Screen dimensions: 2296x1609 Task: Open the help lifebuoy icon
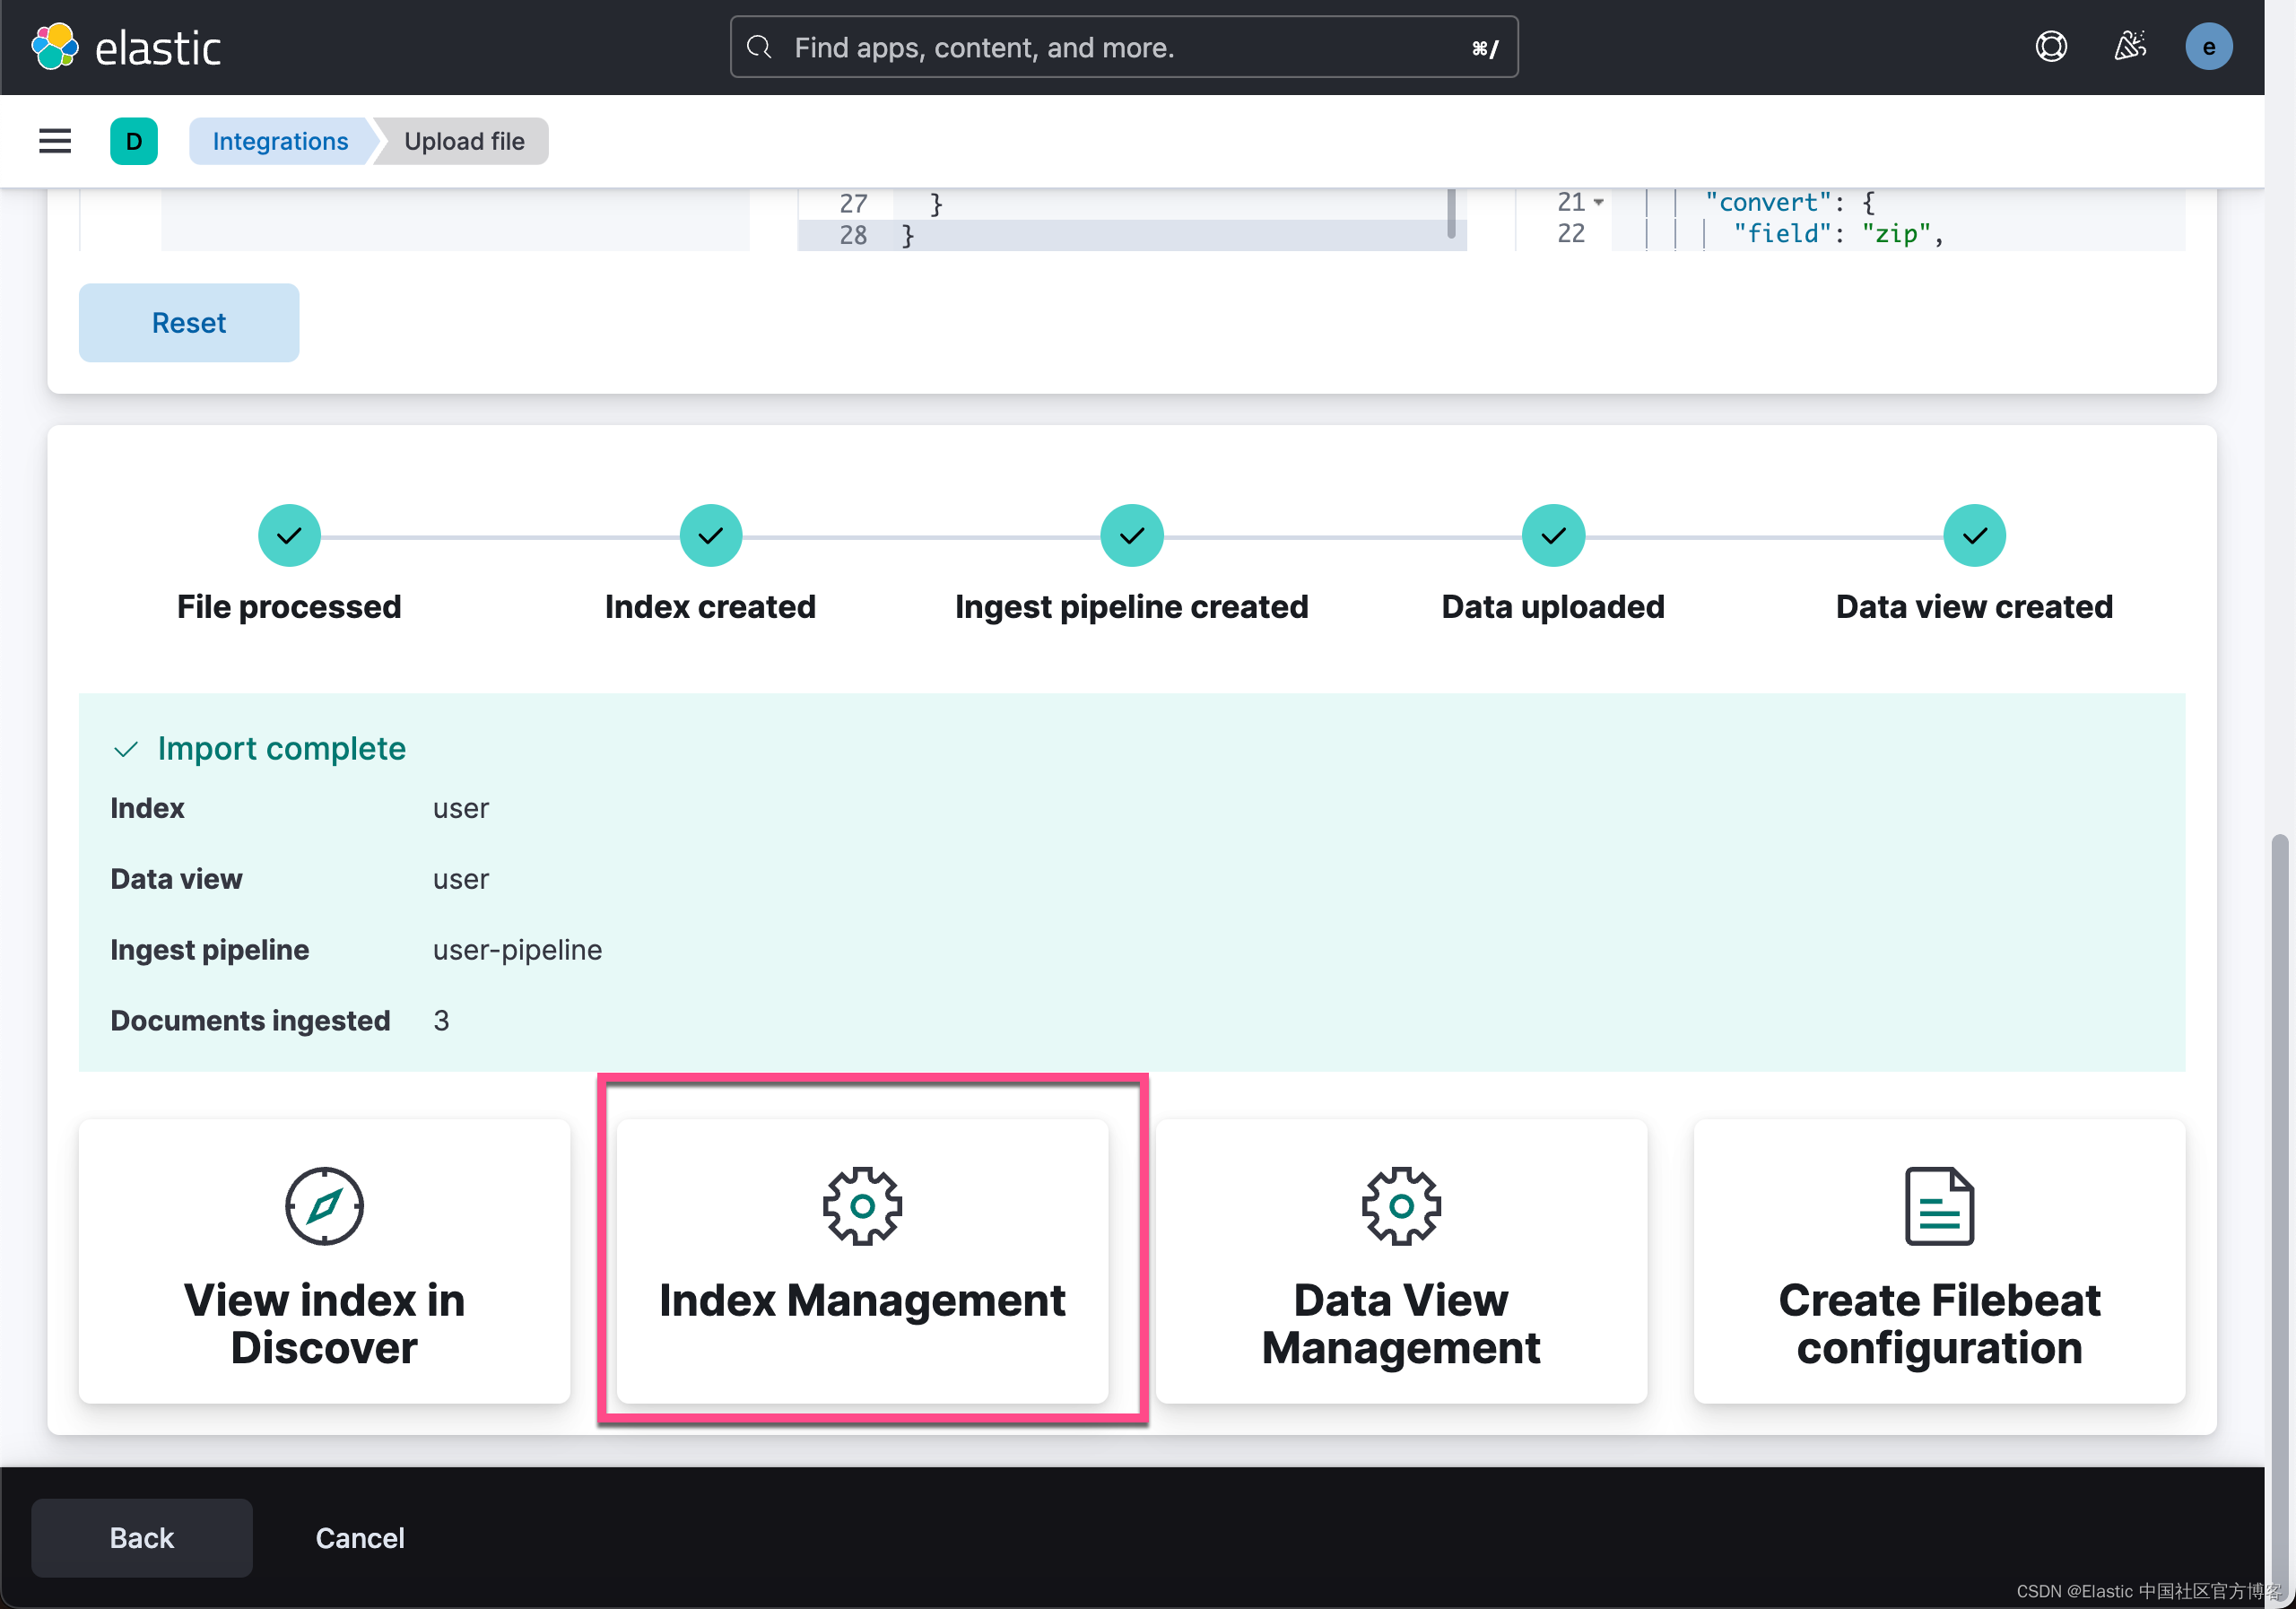[2051, 46]
